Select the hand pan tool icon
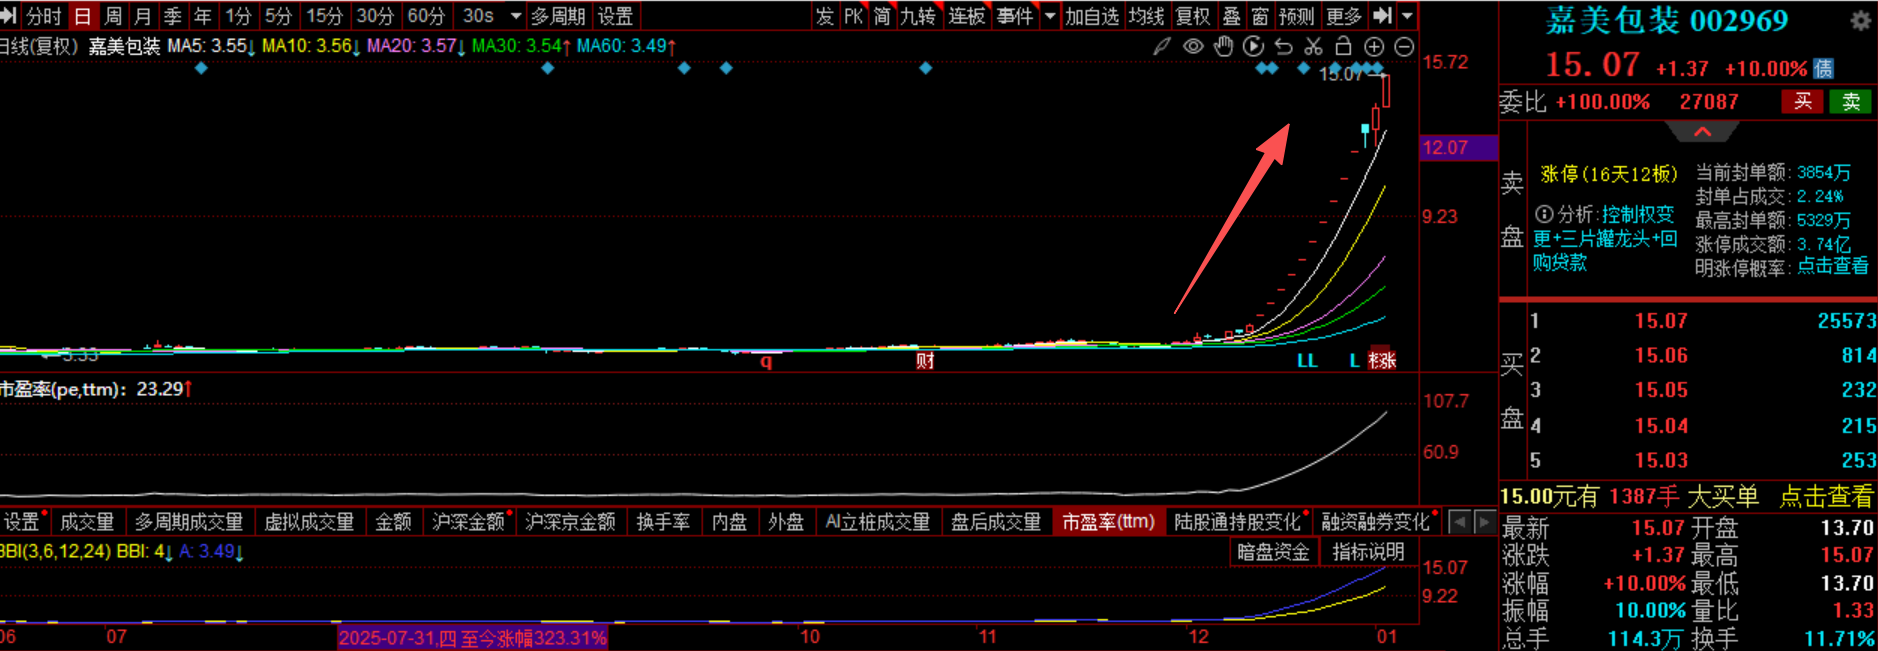 pos(1223,46)
